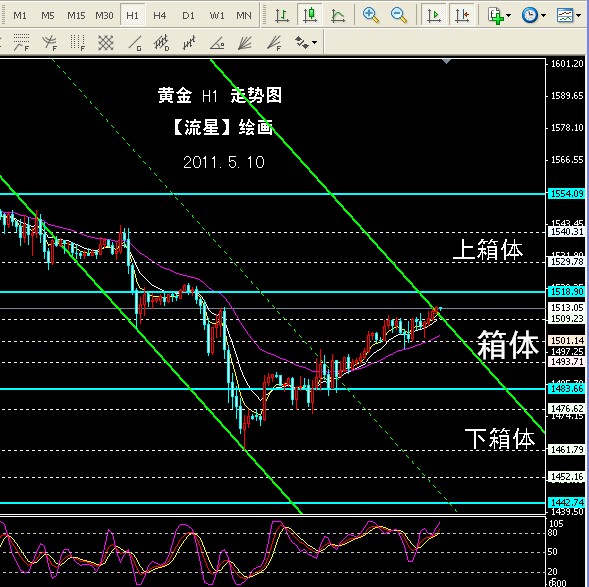Switch to the M5 timeframe
The height and width of the screenshot is (587, 589).
(48, 16)
